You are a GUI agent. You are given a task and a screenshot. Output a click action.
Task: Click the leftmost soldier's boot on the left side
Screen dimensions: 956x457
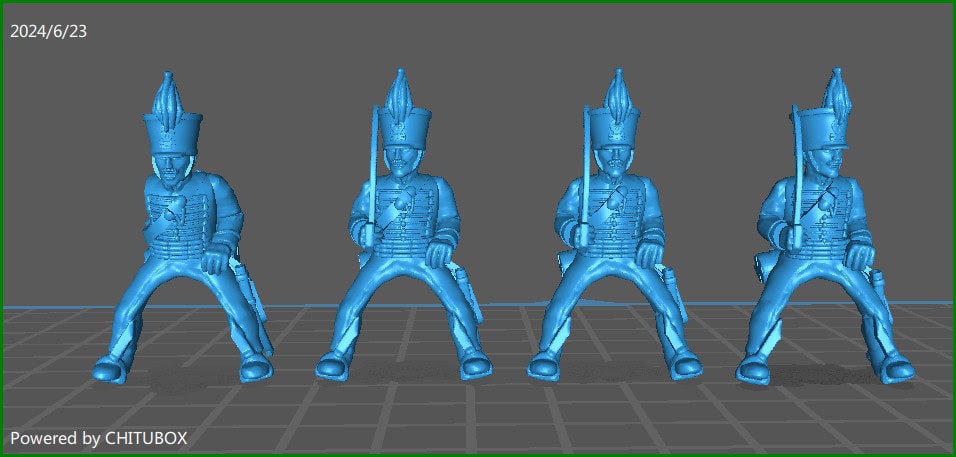(x=111, y=367)
